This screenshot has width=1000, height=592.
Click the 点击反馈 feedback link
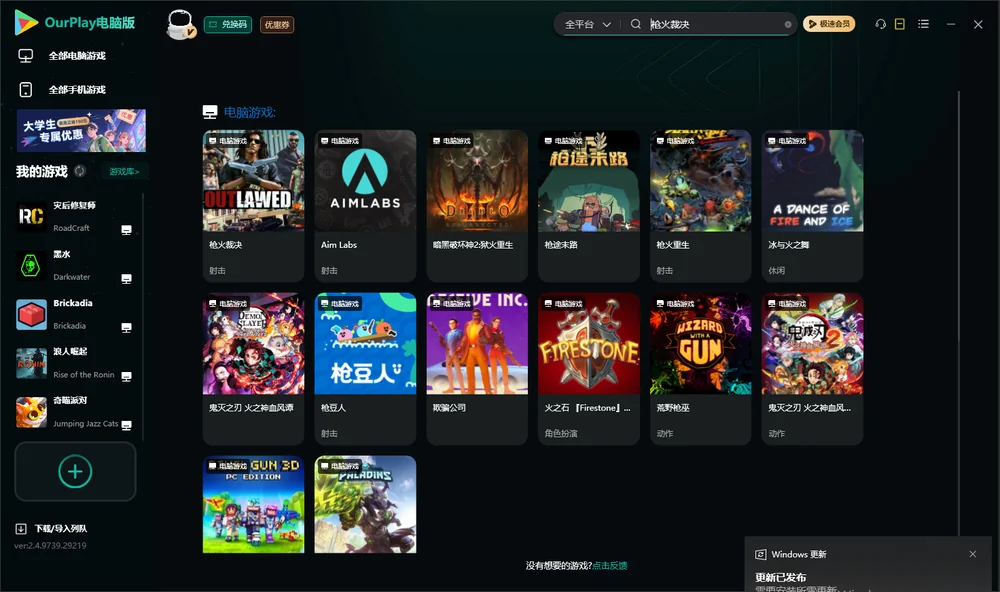coord(610,566)
